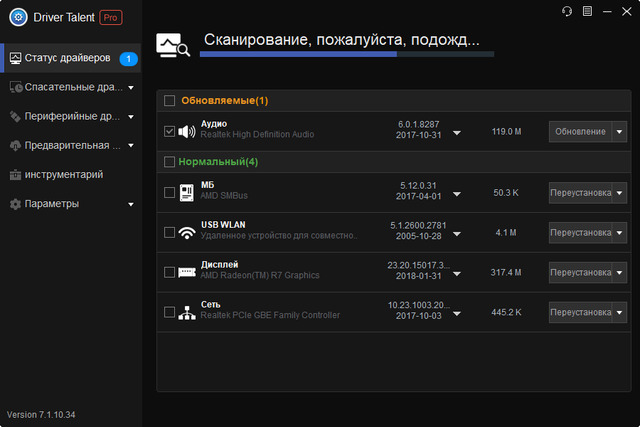The width and height of the screenshot is (640, 427).
Task: Click Переустановка button for AMD SMBus
Action: pyautogui.click(x=580, y=192)
